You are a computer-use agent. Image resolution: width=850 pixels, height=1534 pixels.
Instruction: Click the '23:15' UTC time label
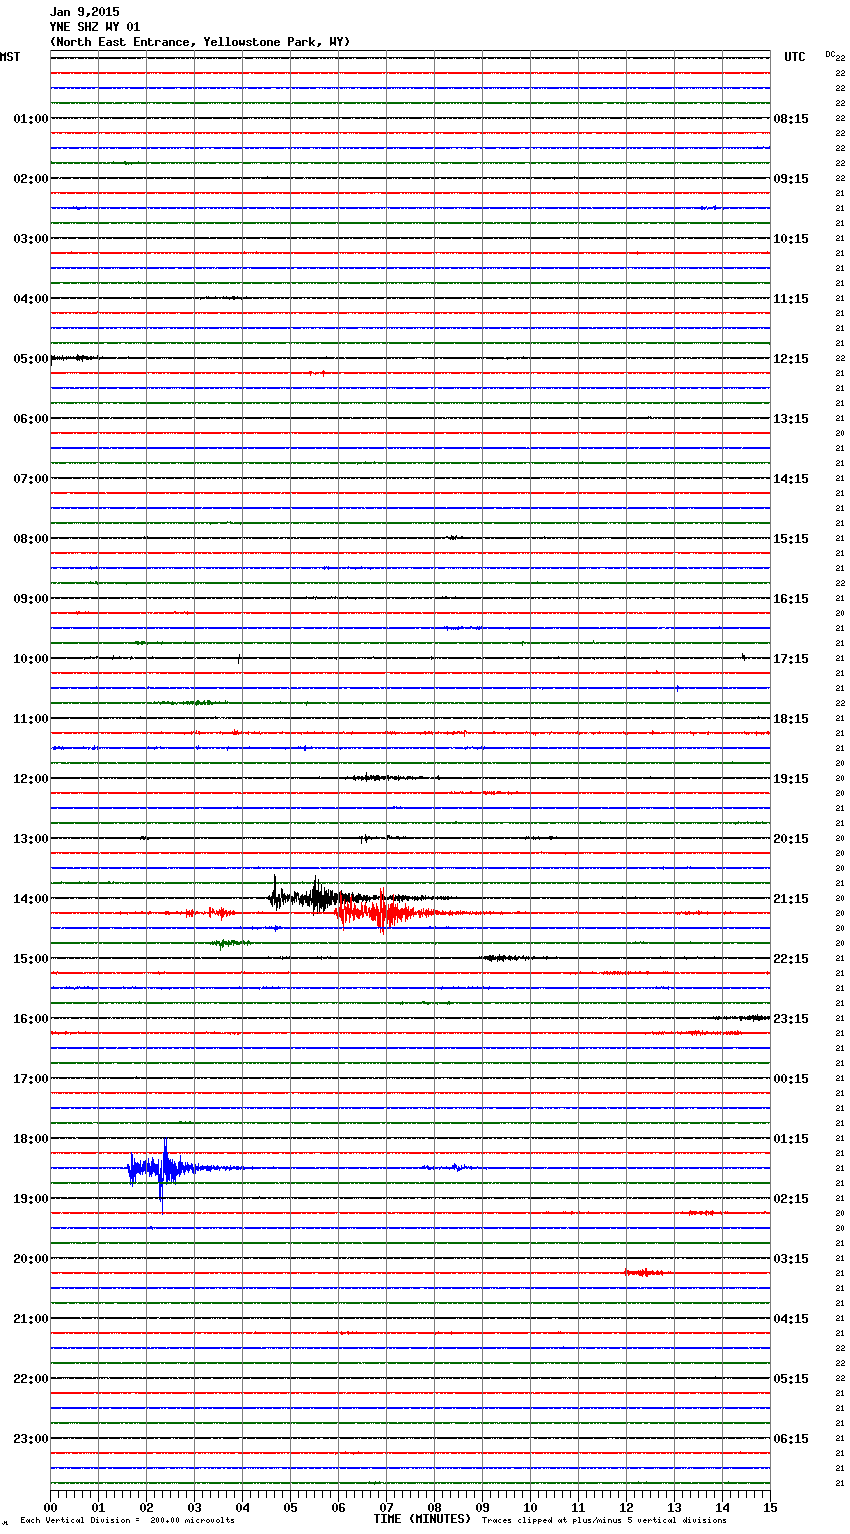[791, 1019]
